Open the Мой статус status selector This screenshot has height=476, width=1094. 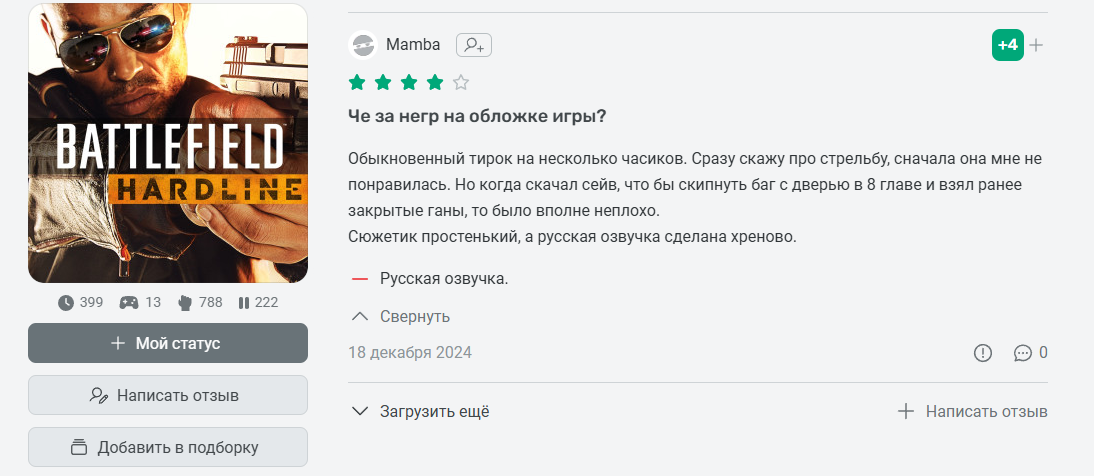168,343
